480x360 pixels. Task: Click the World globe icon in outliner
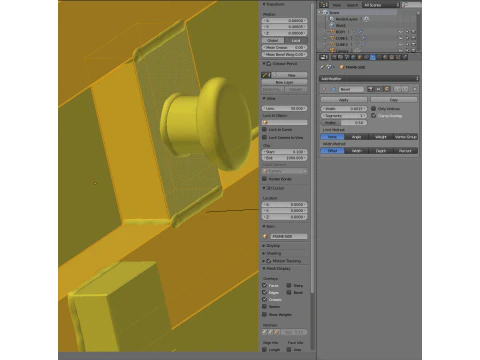click(x=332, y=25)
